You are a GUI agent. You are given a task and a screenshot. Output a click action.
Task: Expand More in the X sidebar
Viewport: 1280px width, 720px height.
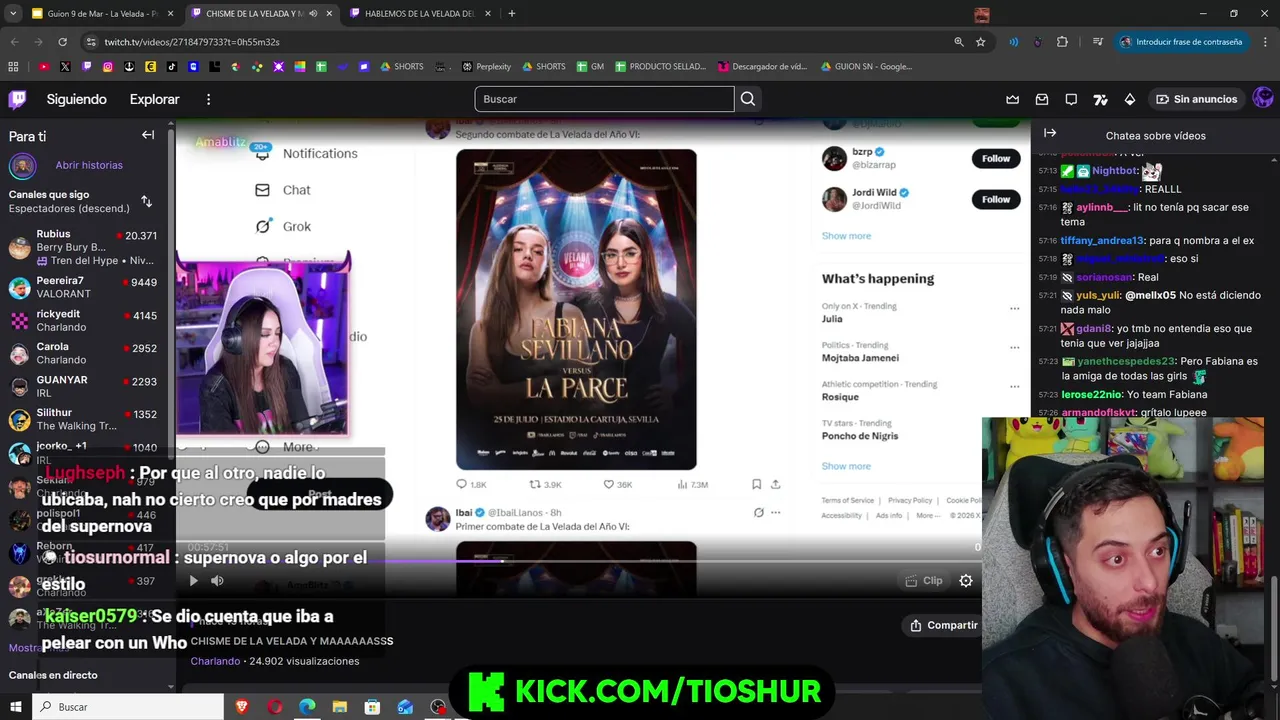point(286,447)
